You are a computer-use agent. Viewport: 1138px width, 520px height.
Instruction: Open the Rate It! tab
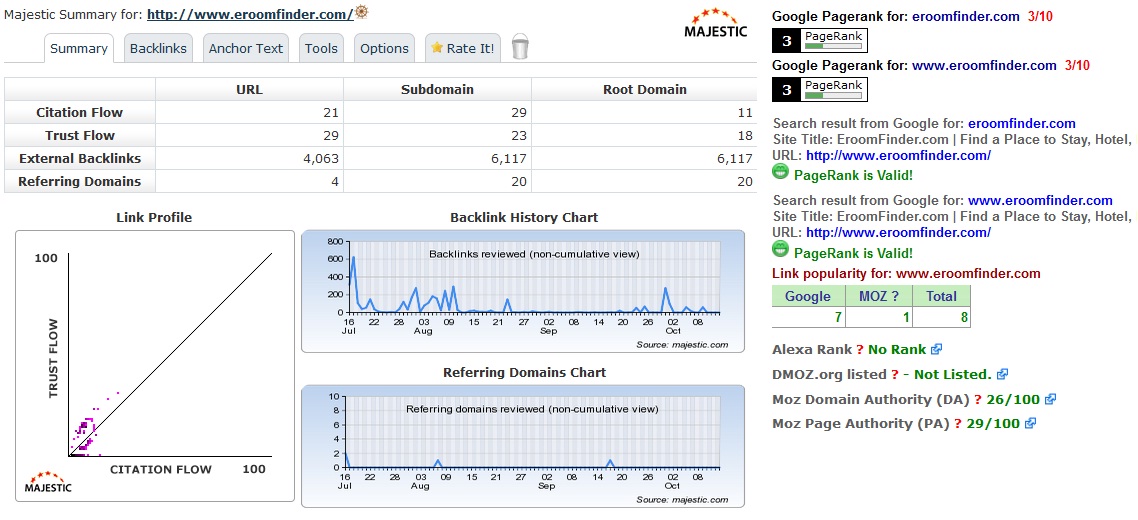pos(463,49)
